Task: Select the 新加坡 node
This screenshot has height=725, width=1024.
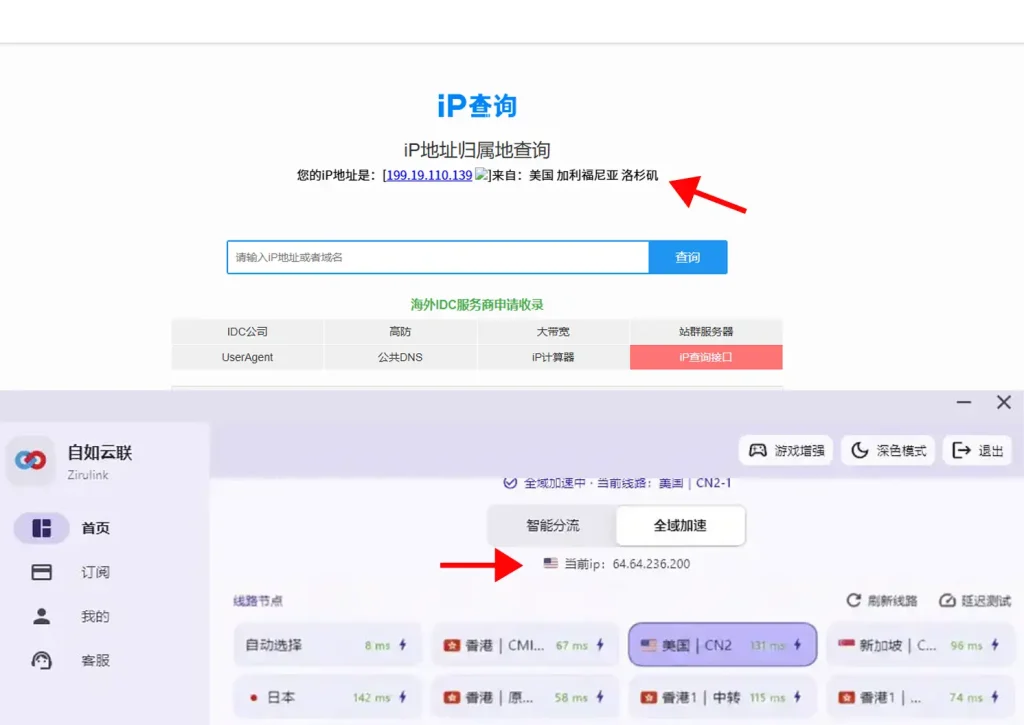Action: [x=920, y=645]
